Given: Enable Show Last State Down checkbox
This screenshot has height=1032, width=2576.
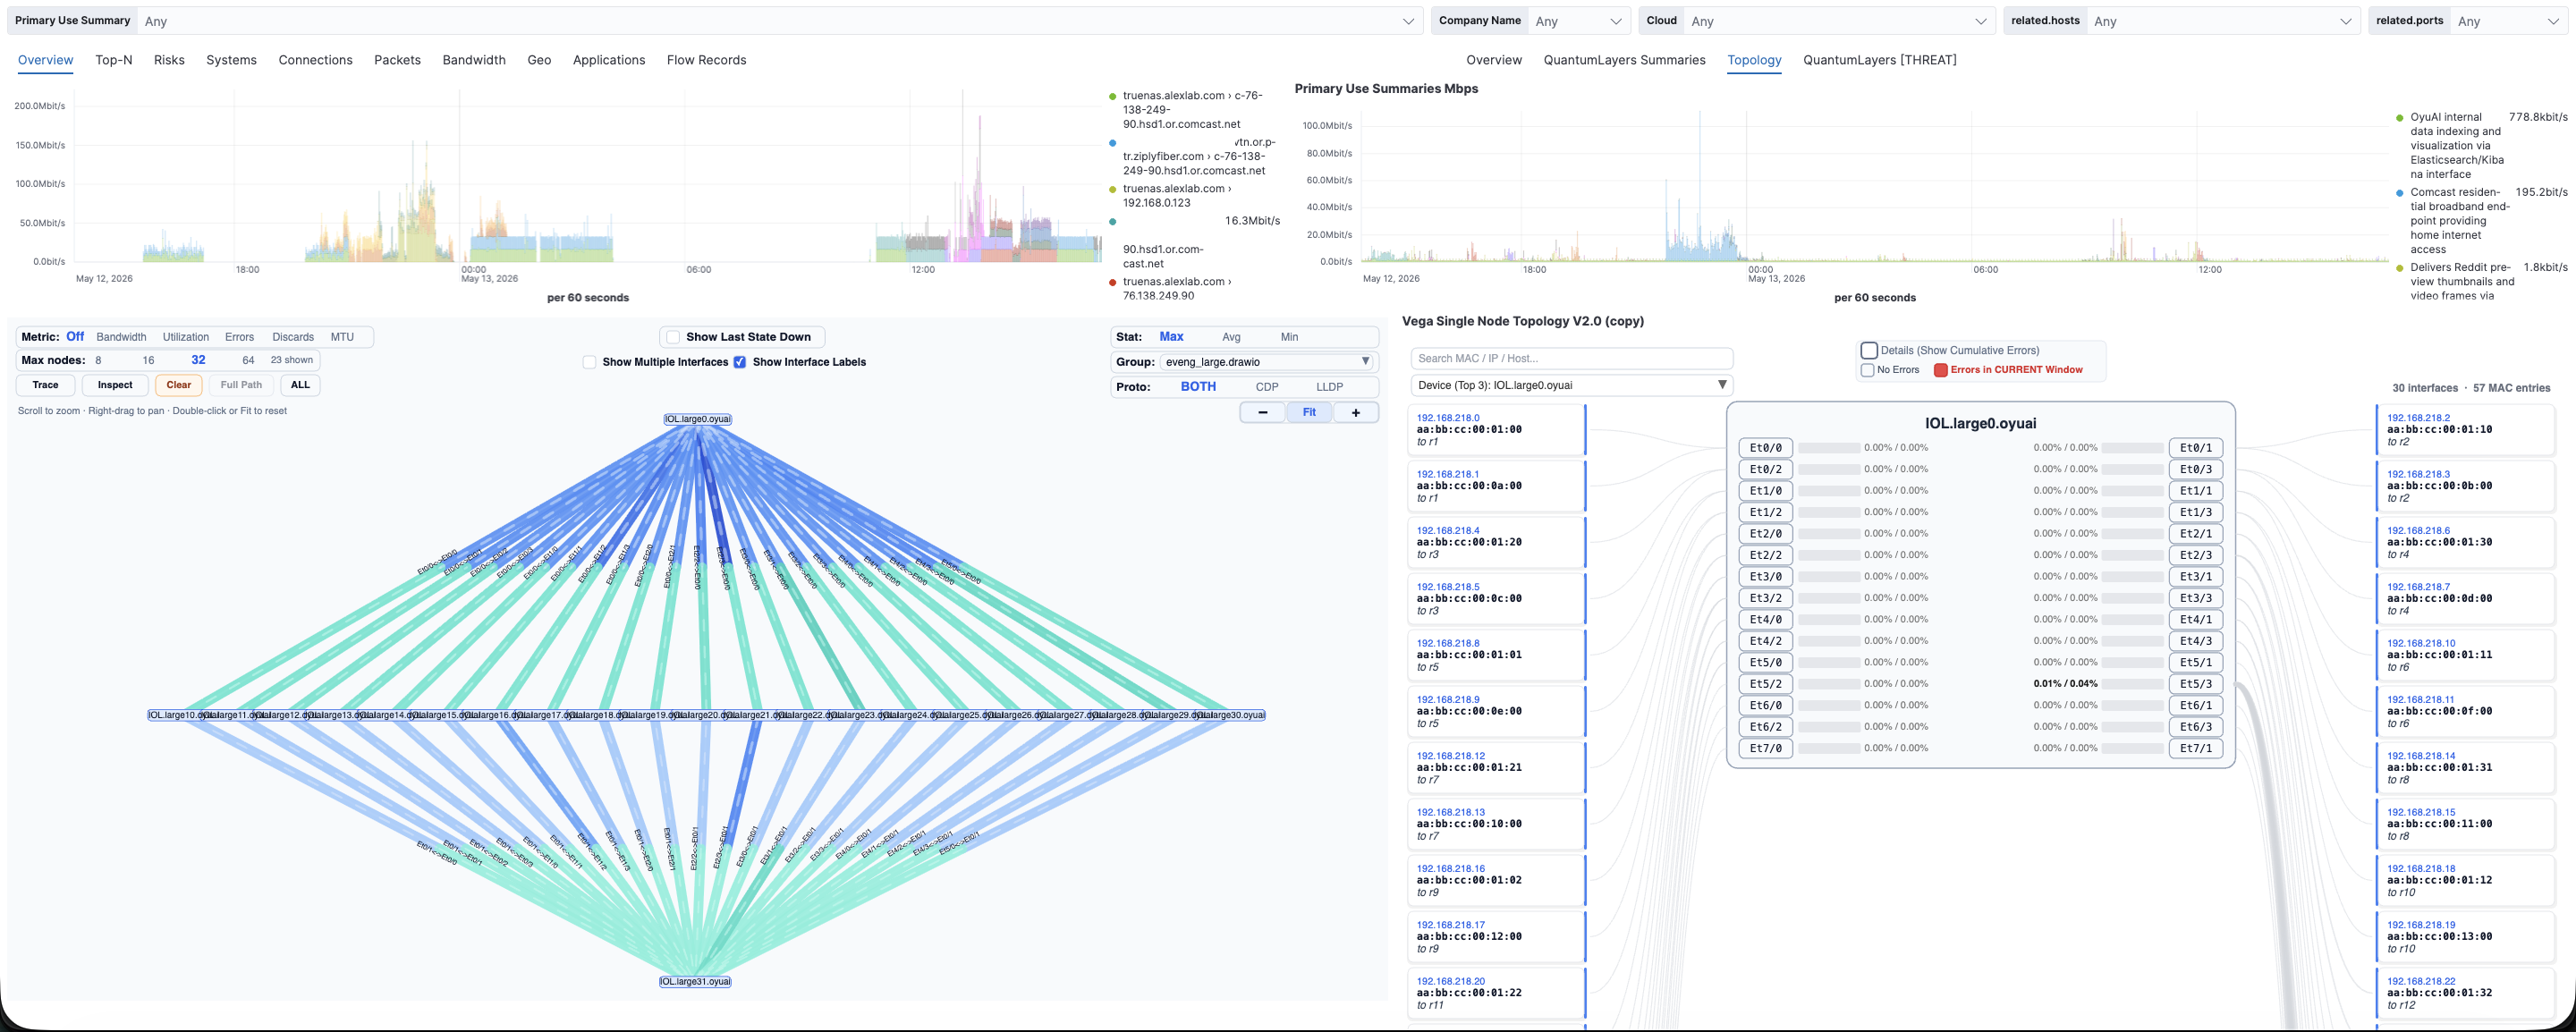Looking at the screenshot, I should [673, 337].
